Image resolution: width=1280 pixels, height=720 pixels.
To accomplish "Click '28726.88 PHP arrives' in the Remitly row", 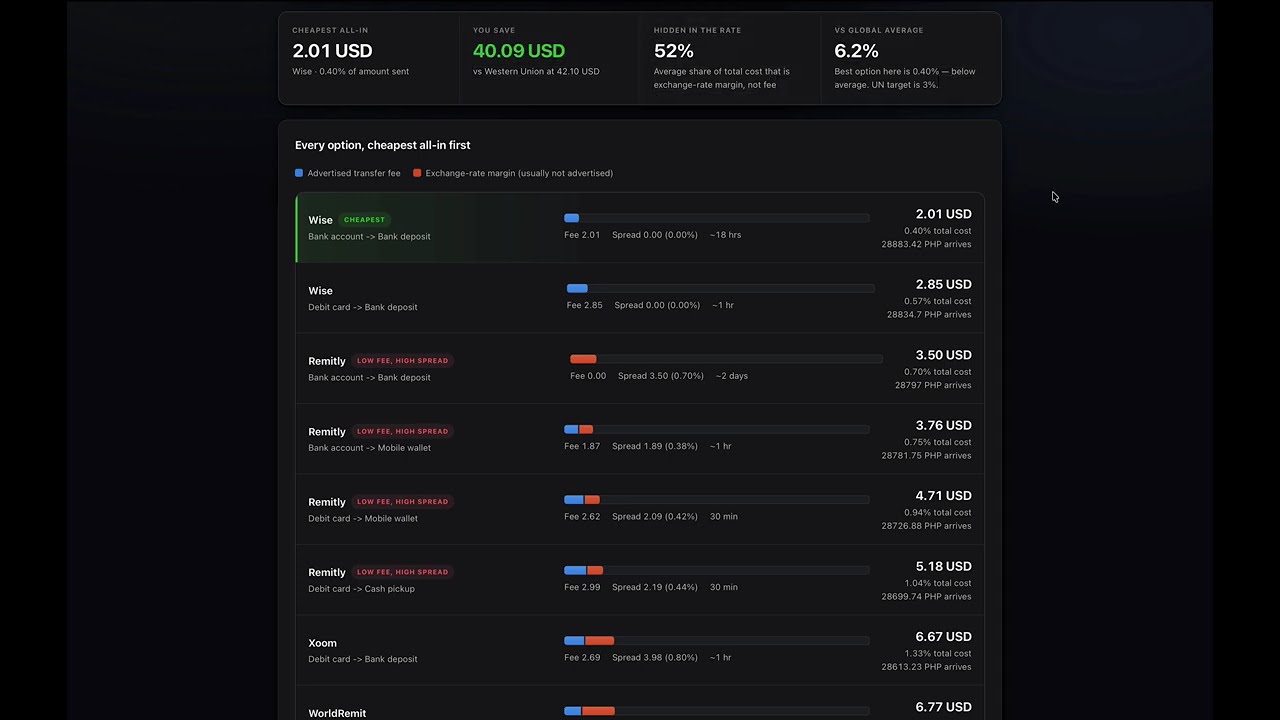I will 926,526.
